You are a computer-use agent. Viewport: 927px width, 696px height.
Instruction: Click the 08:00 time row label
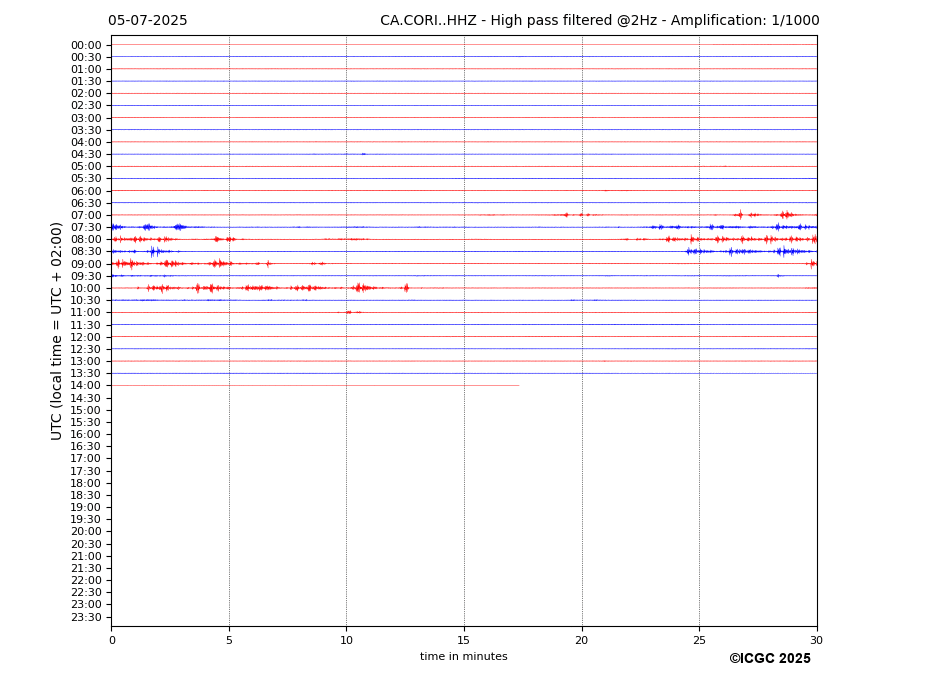(86, 240)
